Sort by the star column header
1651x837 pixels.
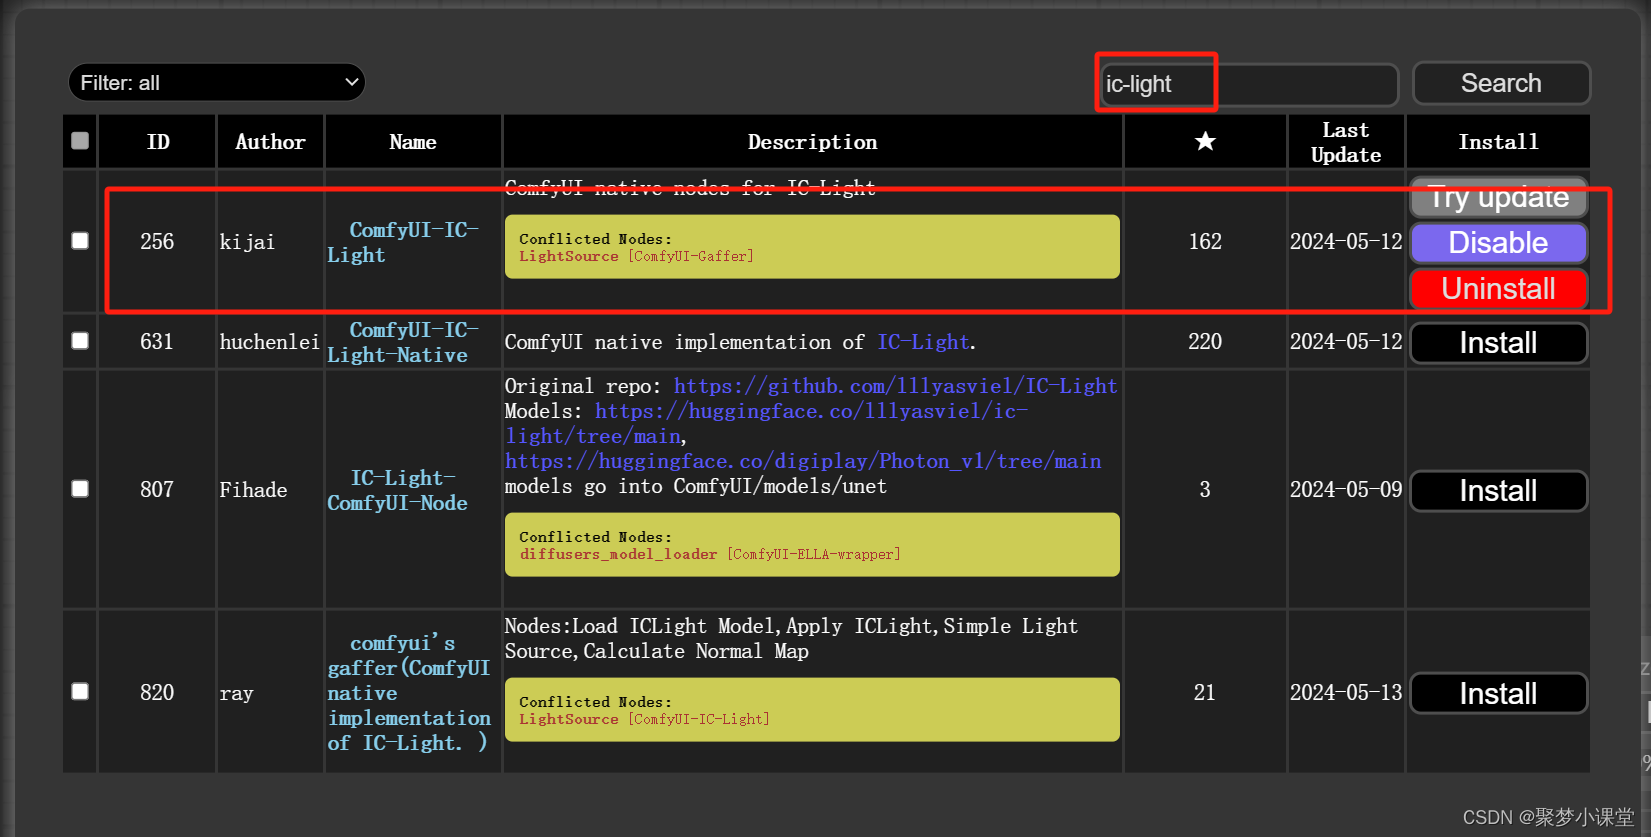(1205, 141)
